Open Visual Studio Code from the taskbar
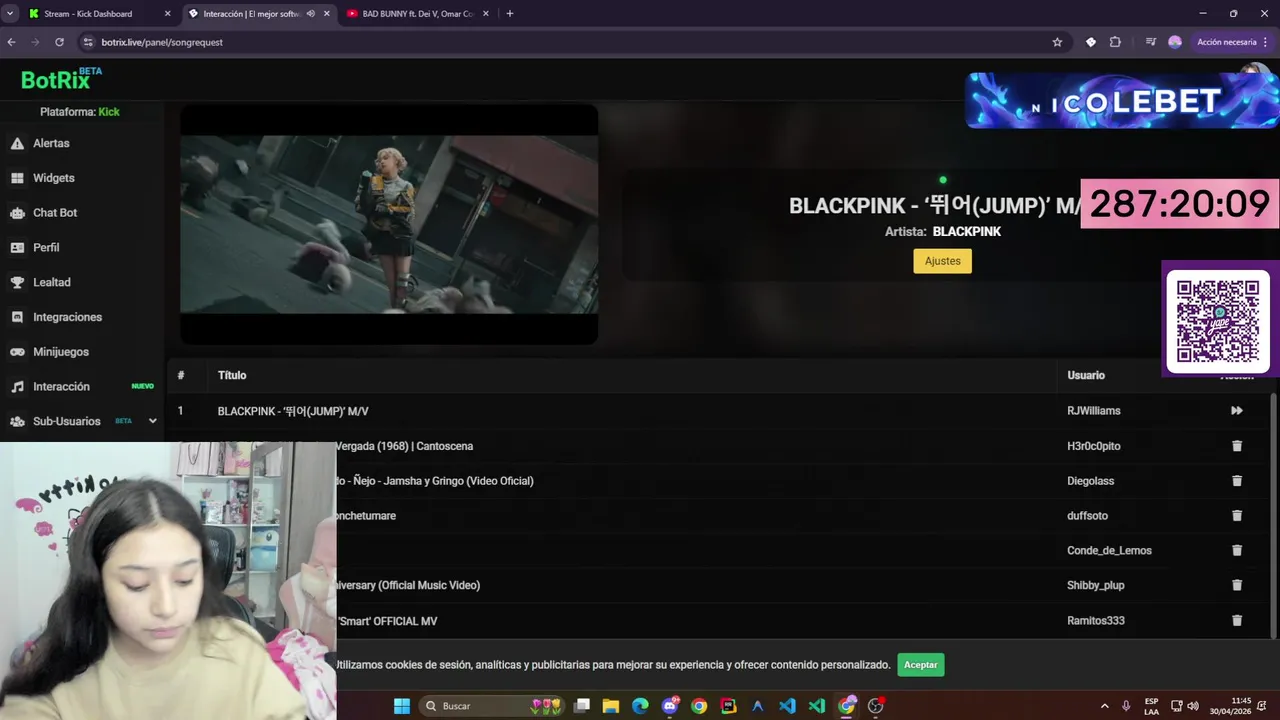The width and height of the screenshot is (1280, 720). [x=787, y=706]
